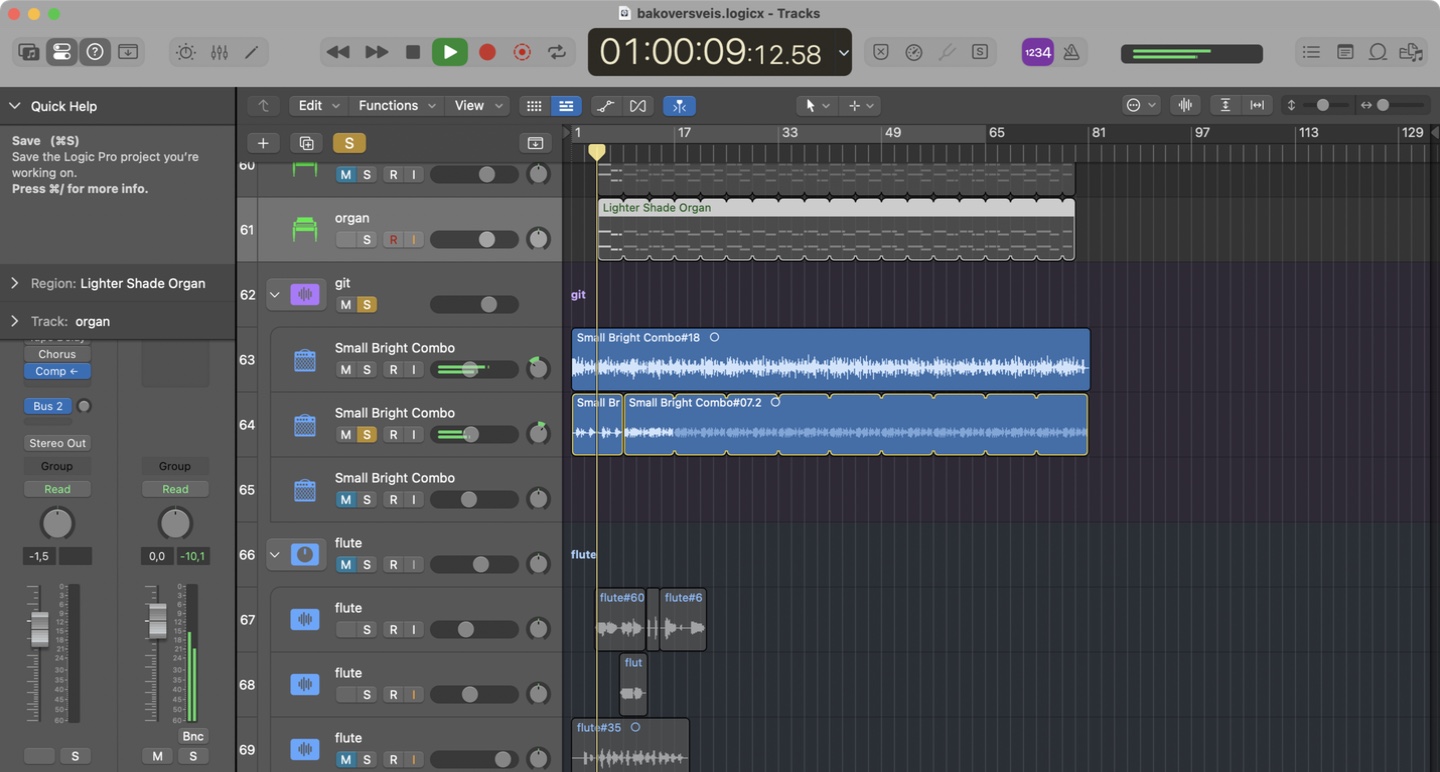This screenshot has height=772, width=1440.
Task: Show automation in the Tracks area
Action: (x=604, y=106)
